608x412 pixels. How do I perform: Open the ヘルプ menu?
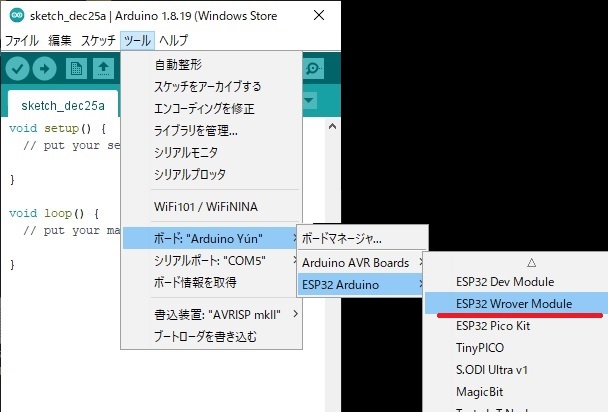tap(173, 40)
